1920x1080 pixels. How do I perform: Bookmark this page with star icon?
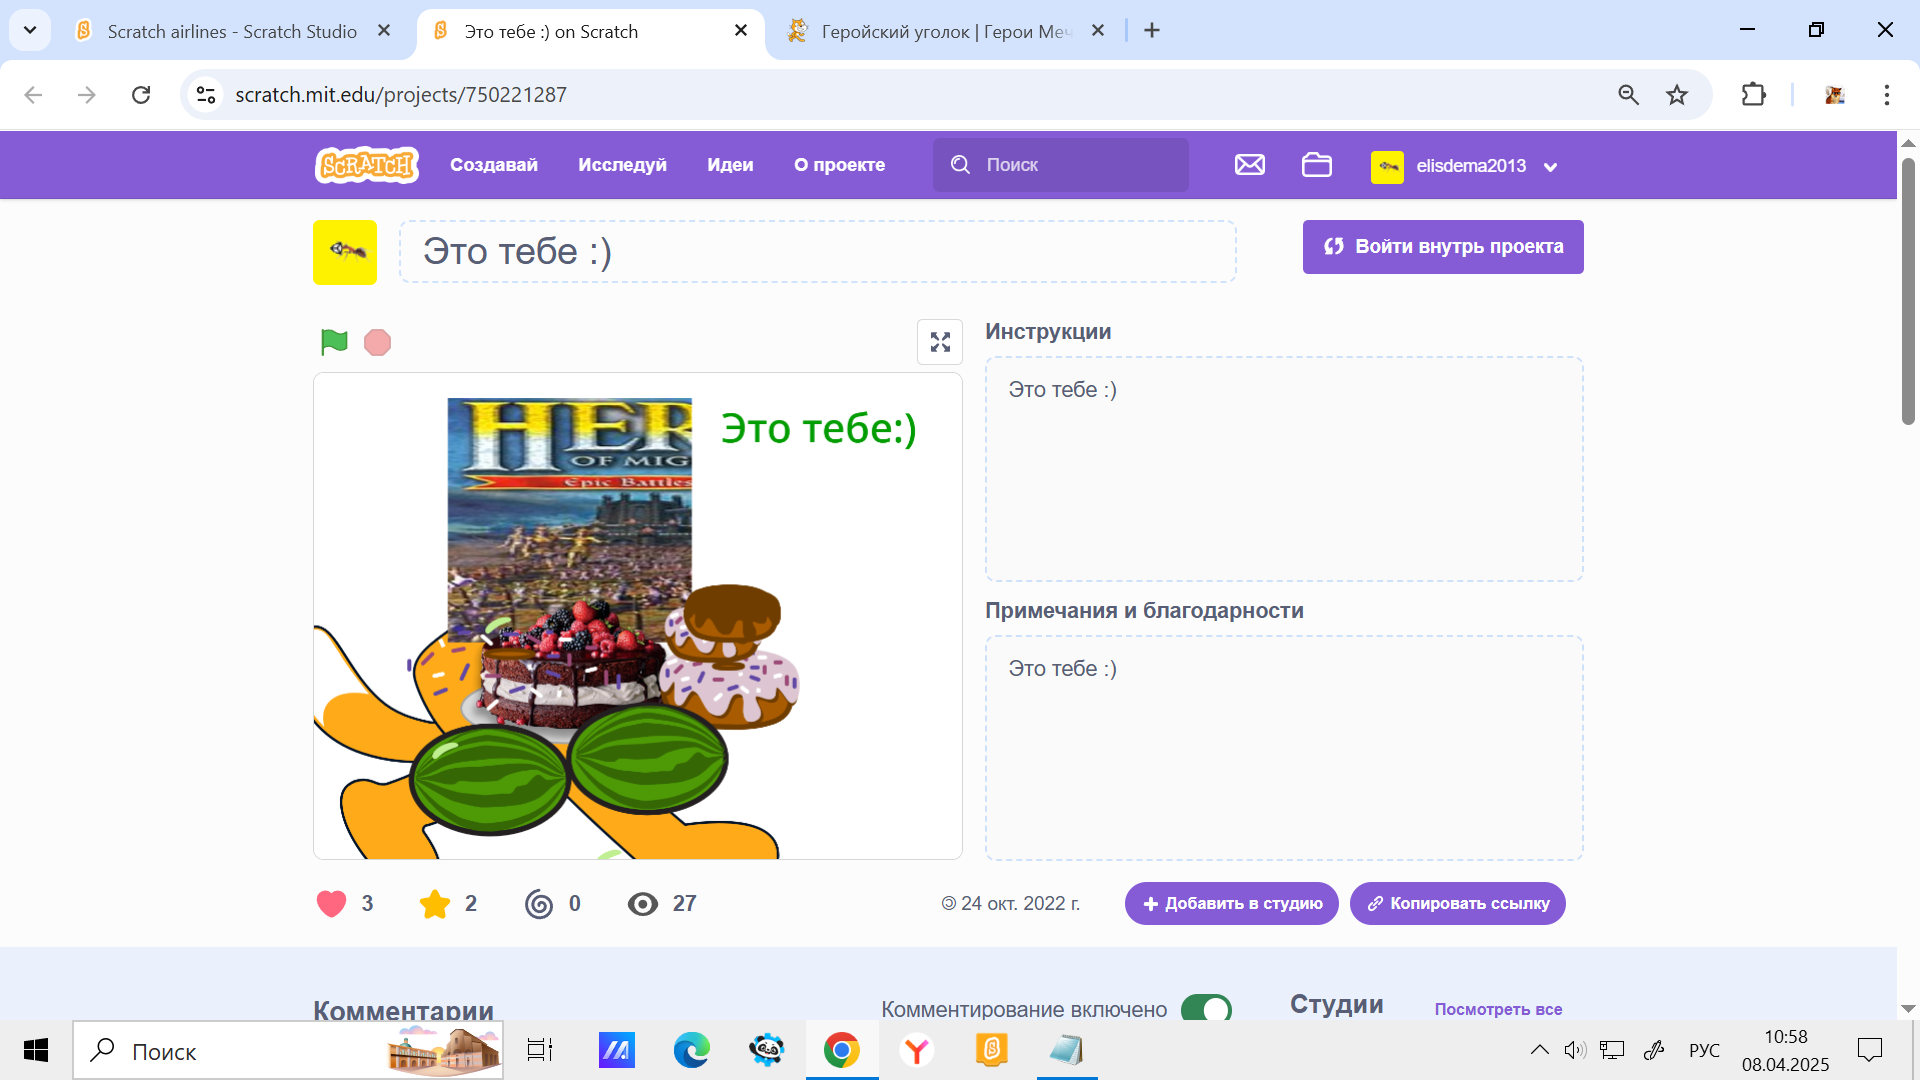click(x=1677, y=95)
